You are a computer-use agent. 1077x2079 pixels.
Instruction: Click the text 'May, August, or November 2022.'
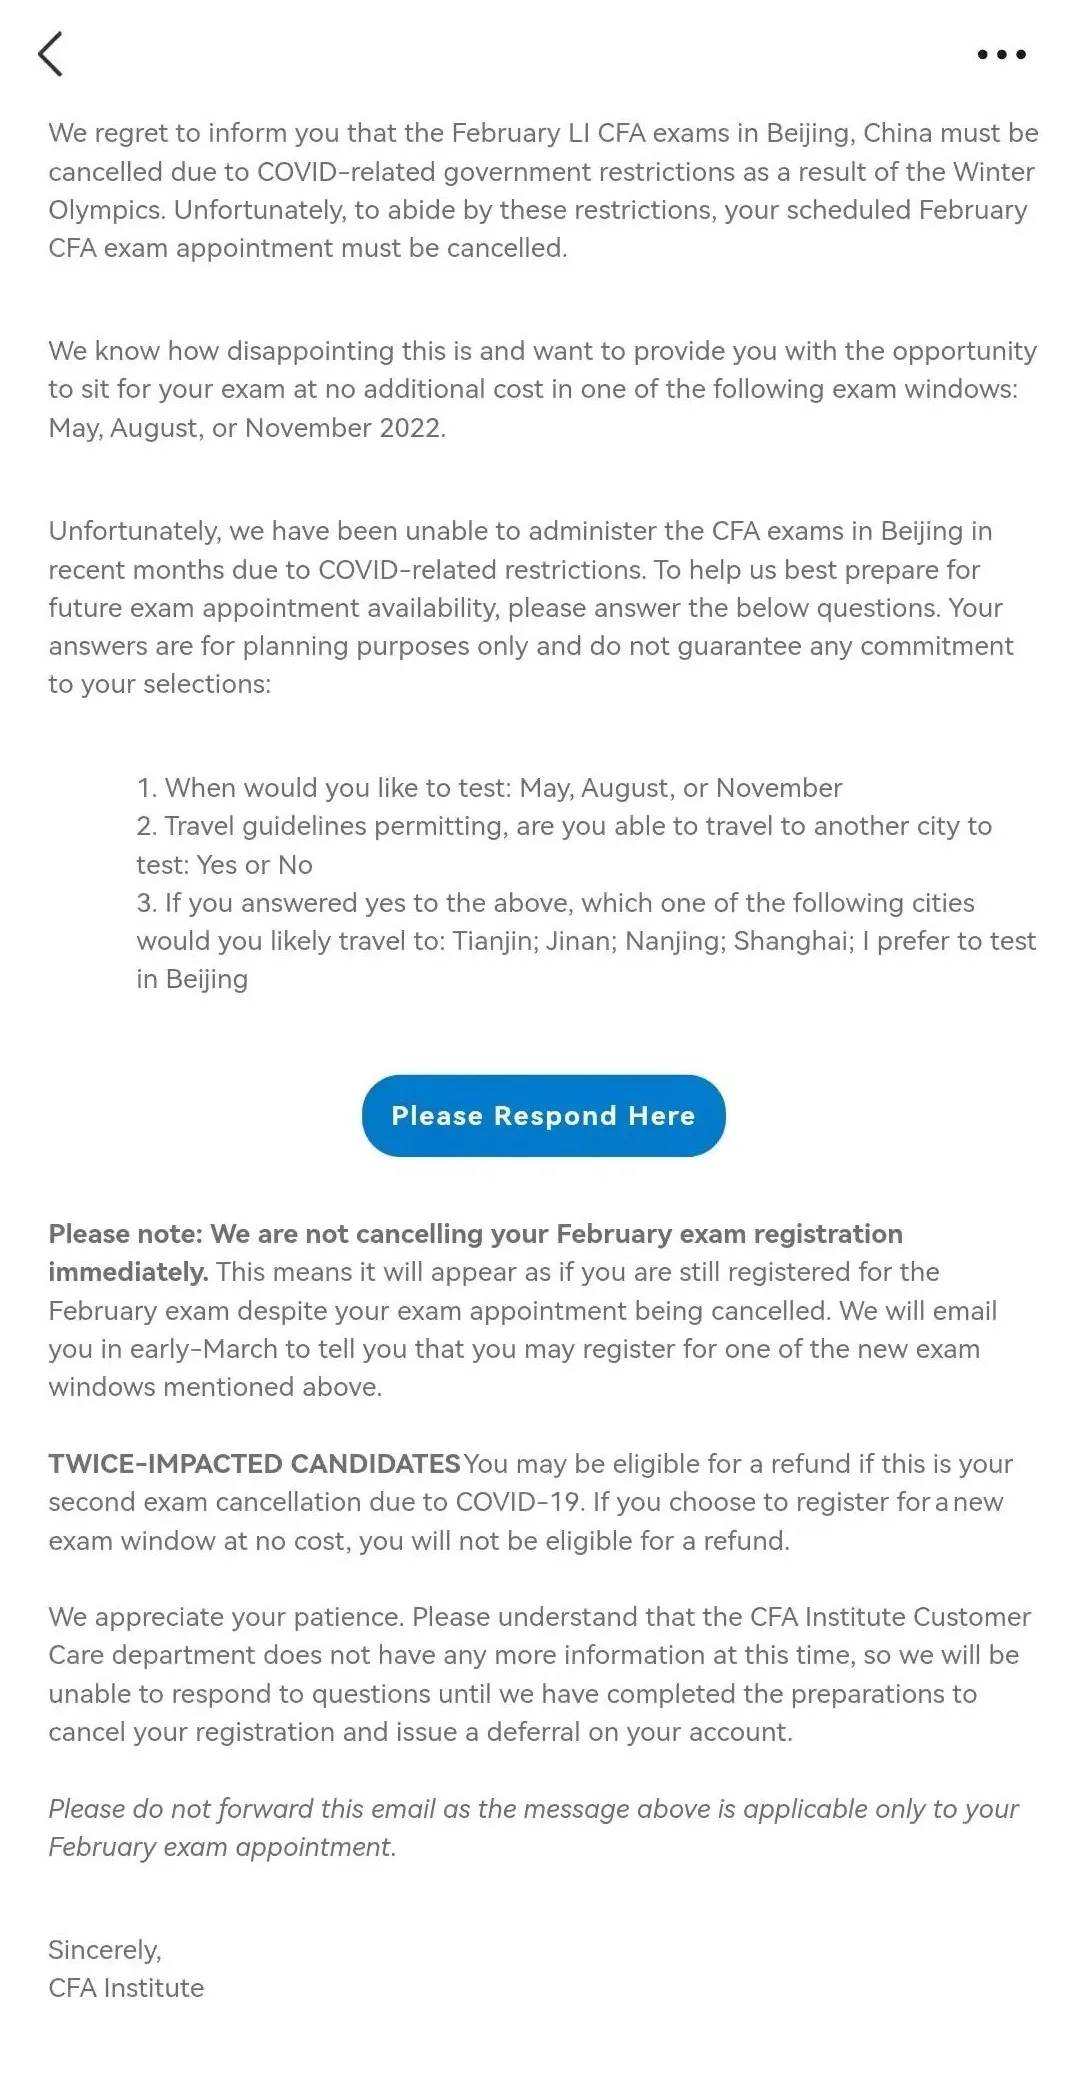(x=247, y=428)
